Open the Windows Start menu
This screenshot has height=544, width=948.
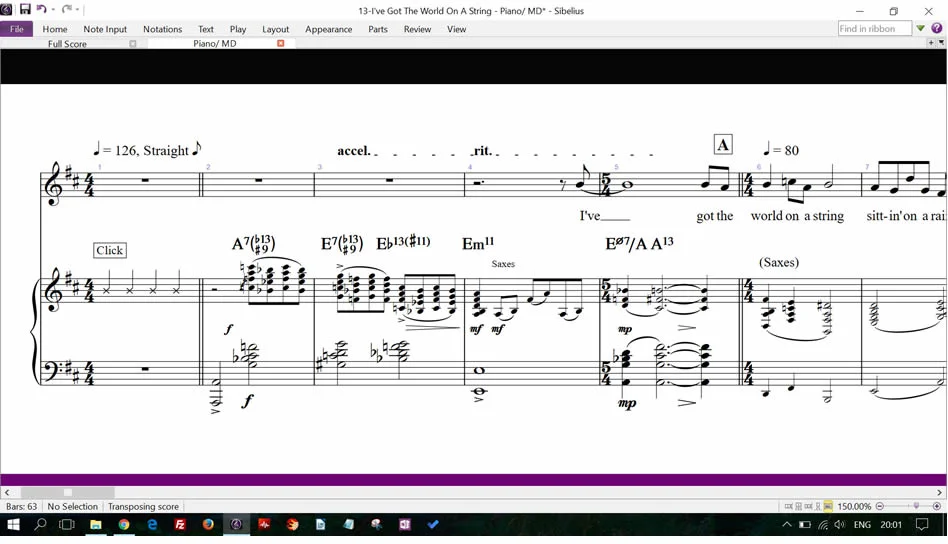(13, 525)
